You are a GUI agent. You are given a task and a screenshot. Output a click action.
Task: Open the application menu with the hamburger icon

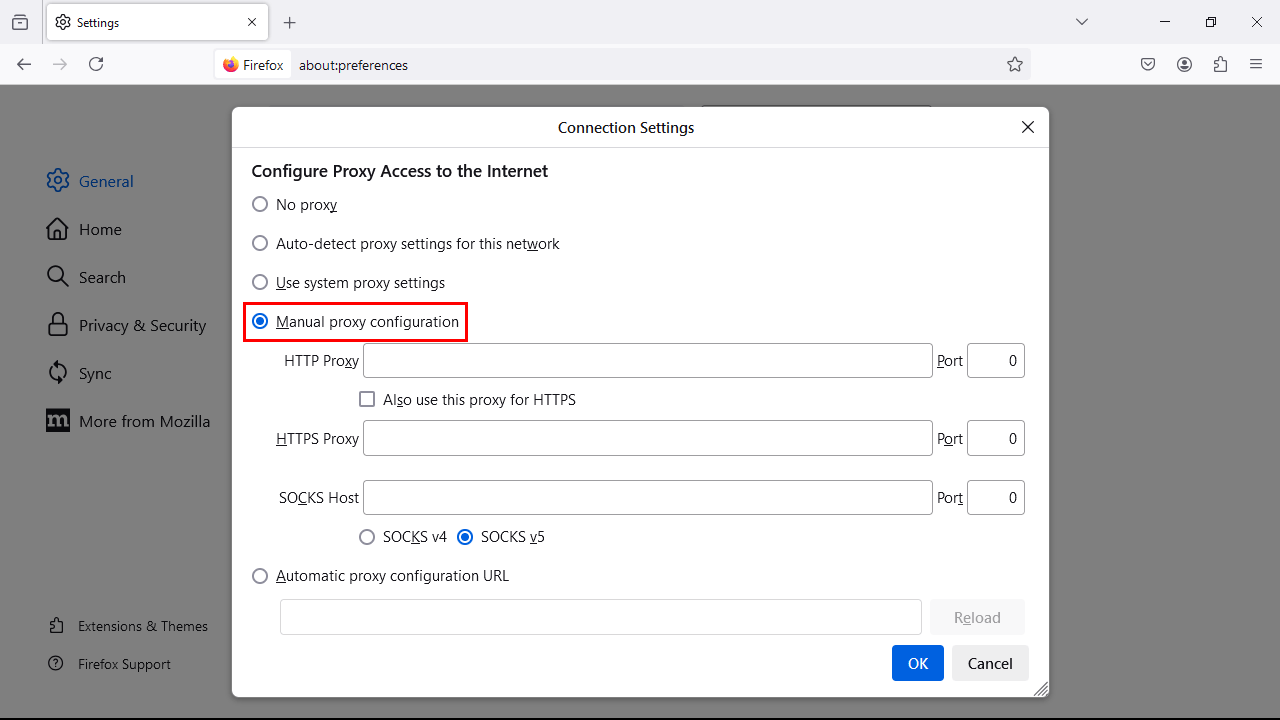[1256, 64]
